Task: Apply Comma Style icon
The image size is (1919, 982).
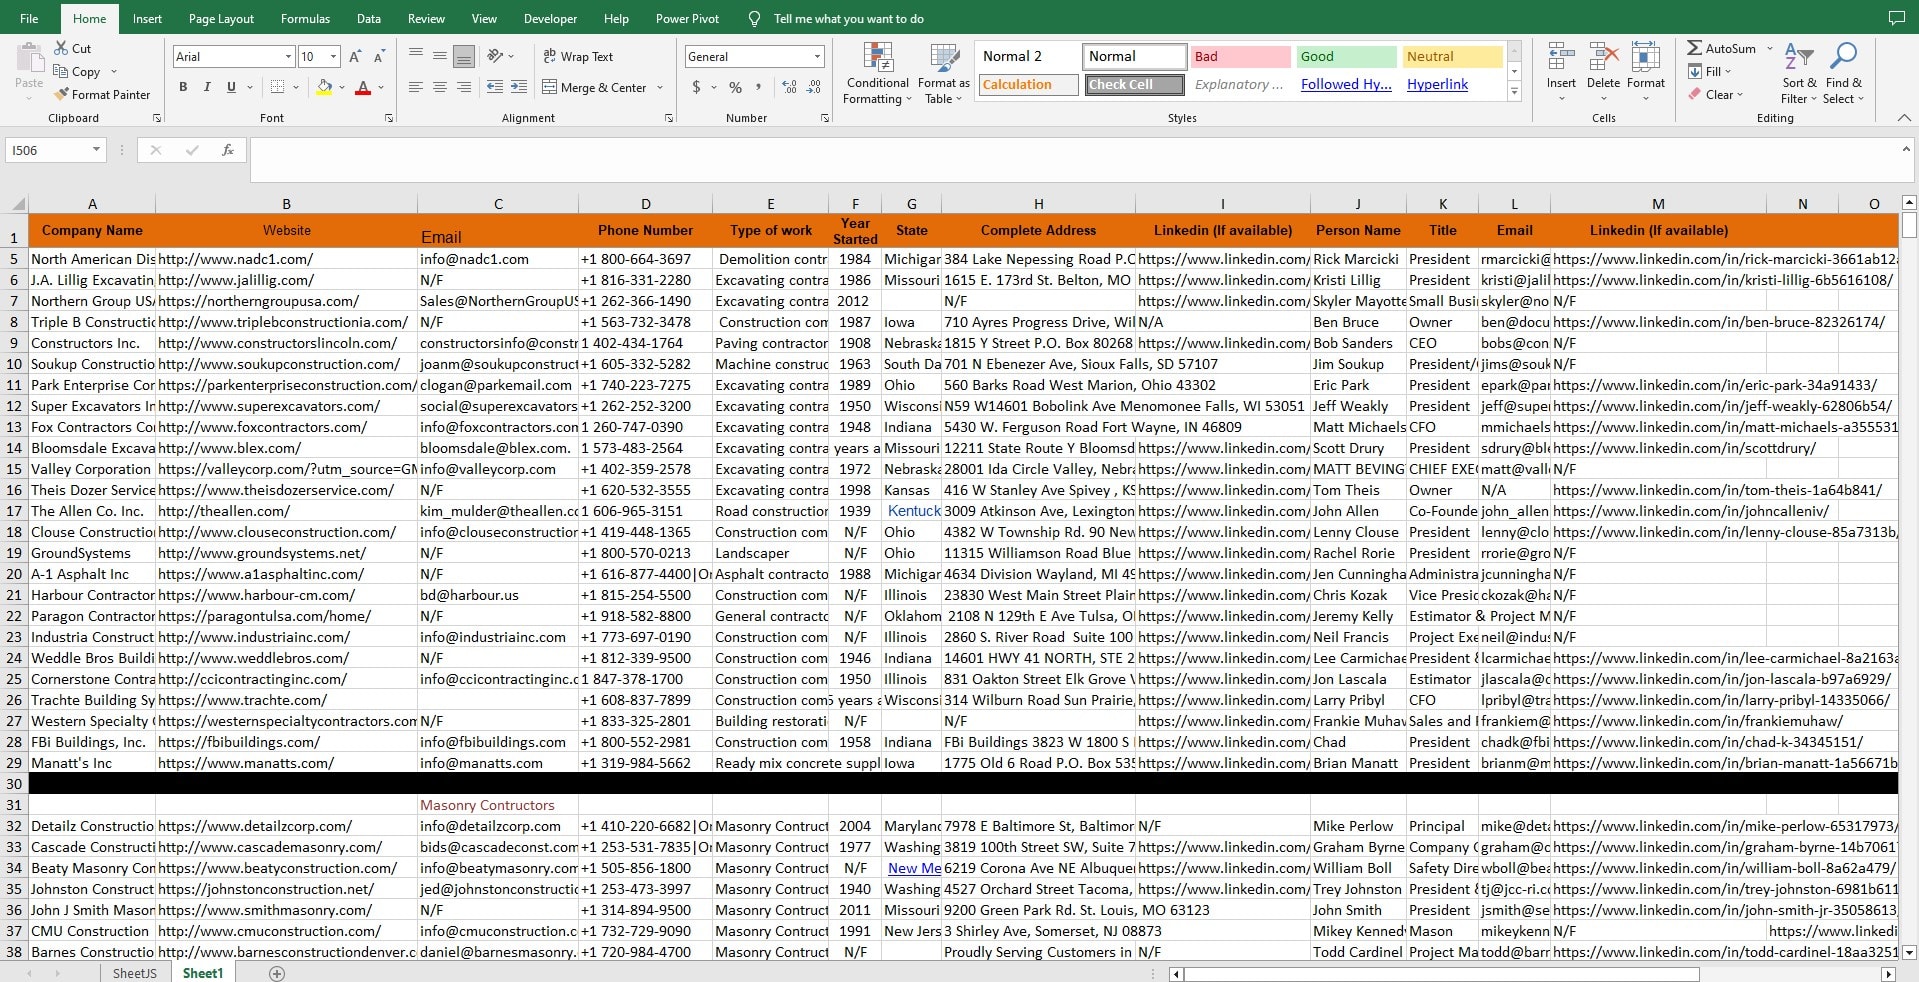Action: pyautogui.click(x=759, y=87)
